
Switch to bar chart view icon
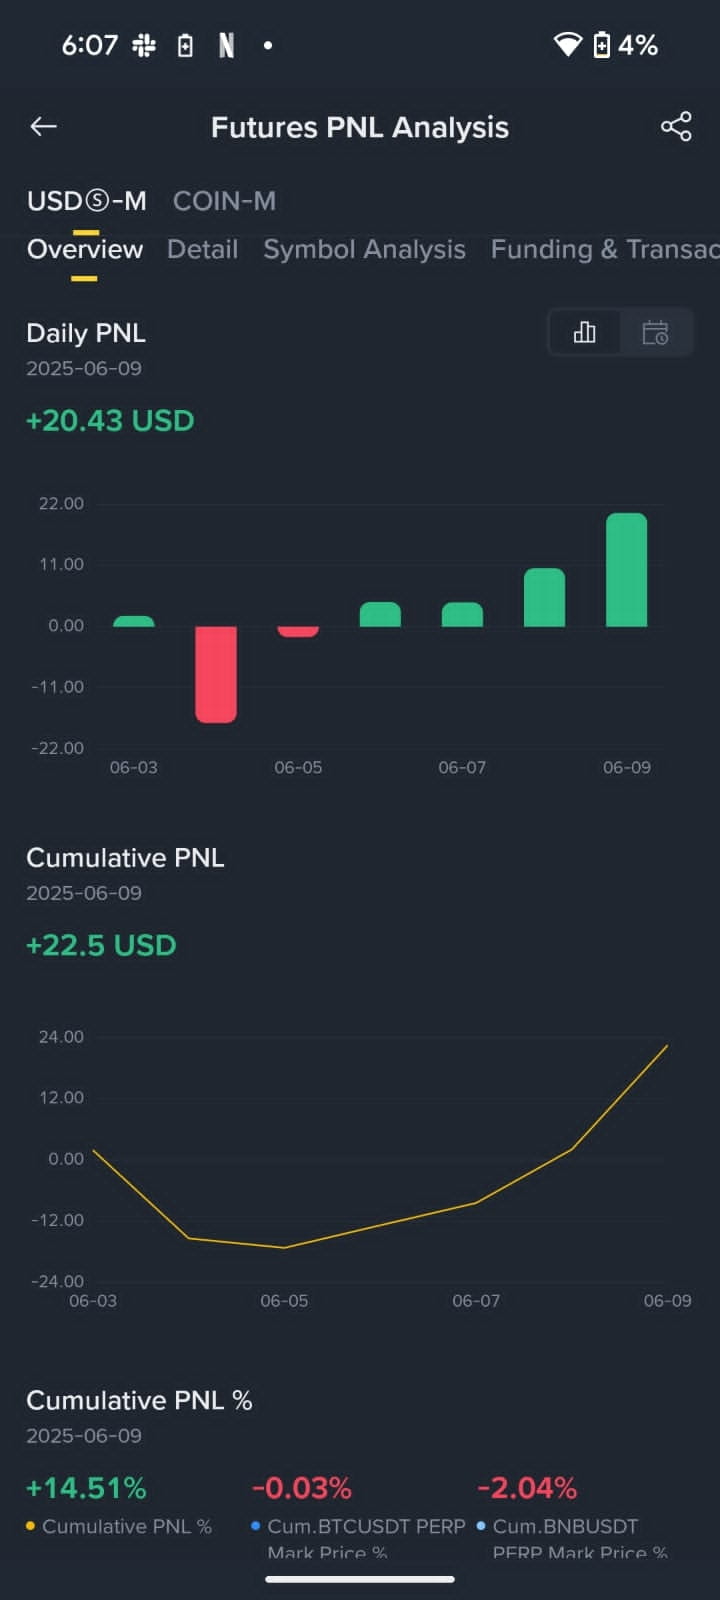coord(585,332)
